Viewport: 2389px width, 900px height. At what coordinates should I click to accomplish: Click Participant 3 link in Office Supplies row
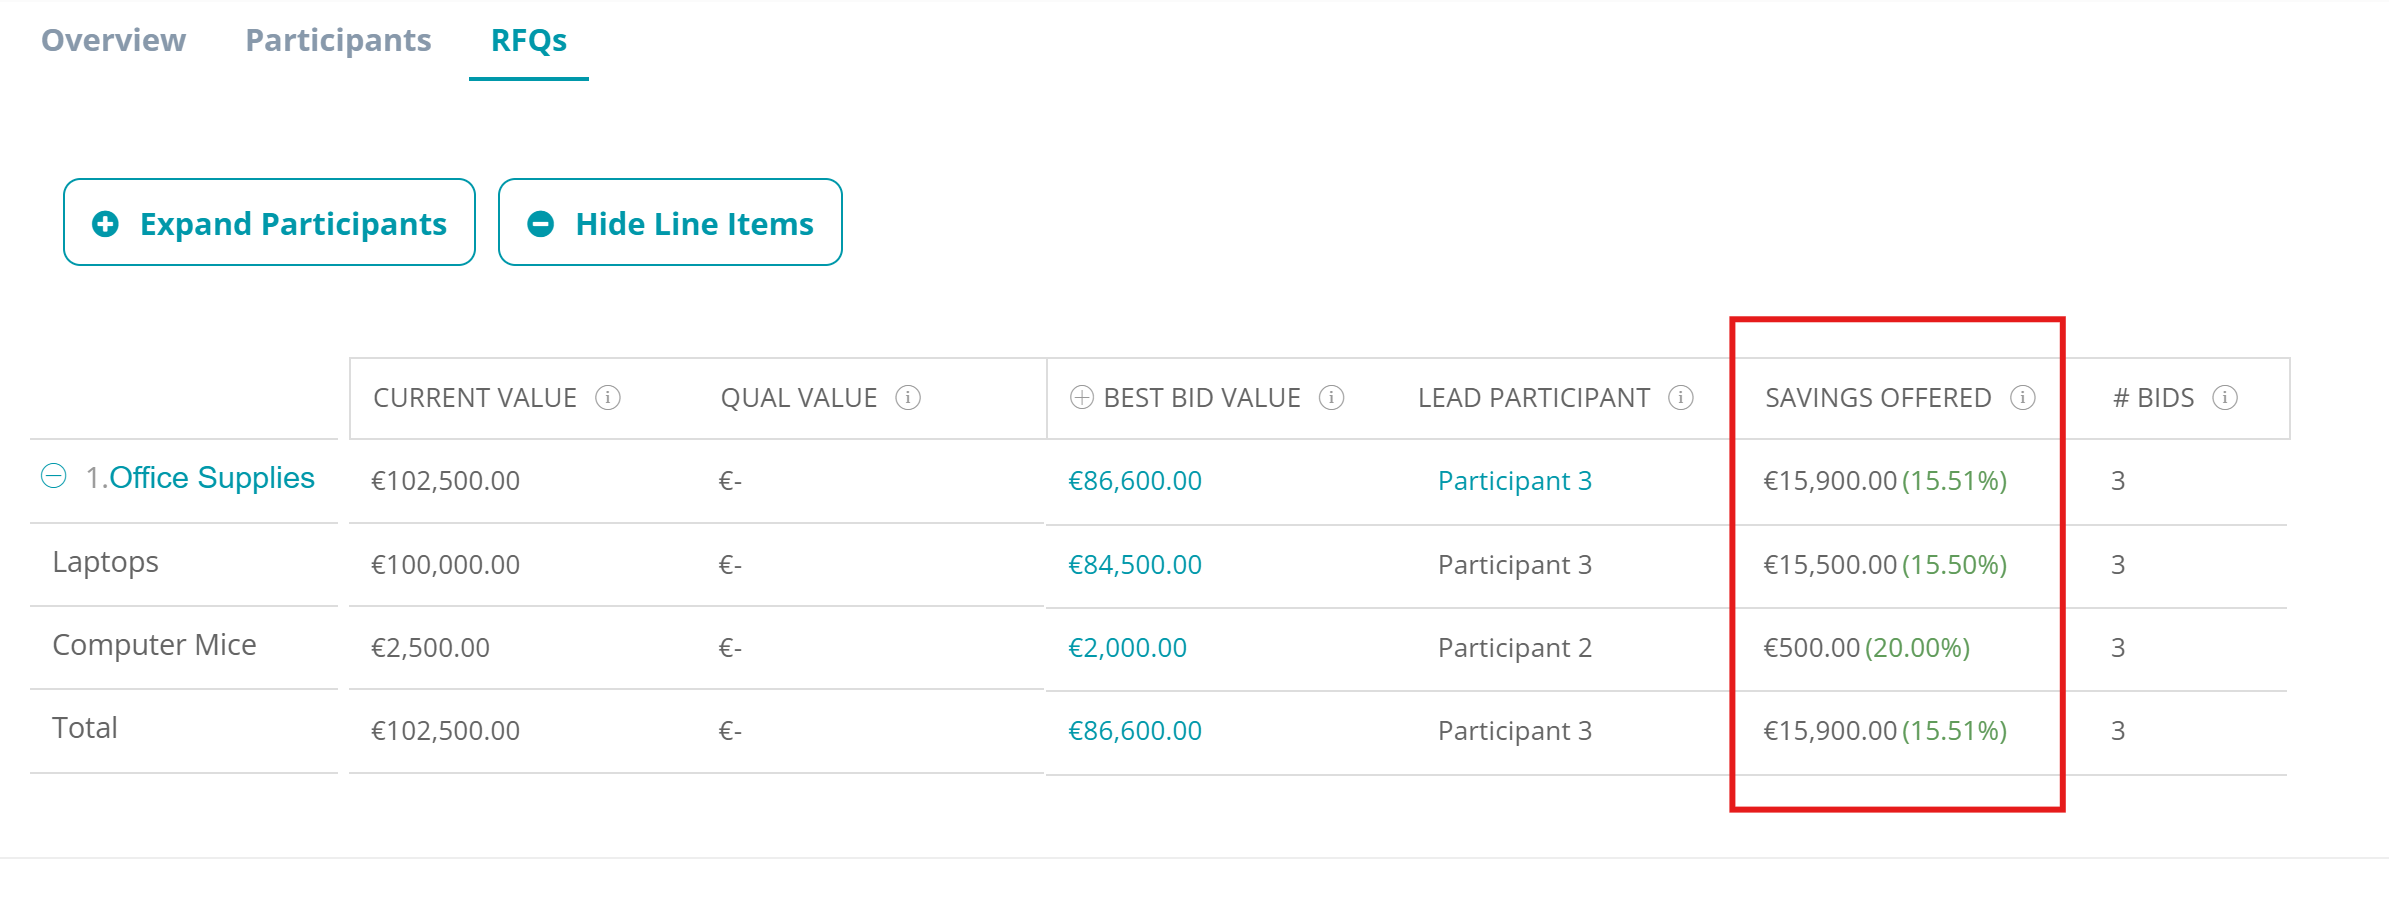[1515, 481]
